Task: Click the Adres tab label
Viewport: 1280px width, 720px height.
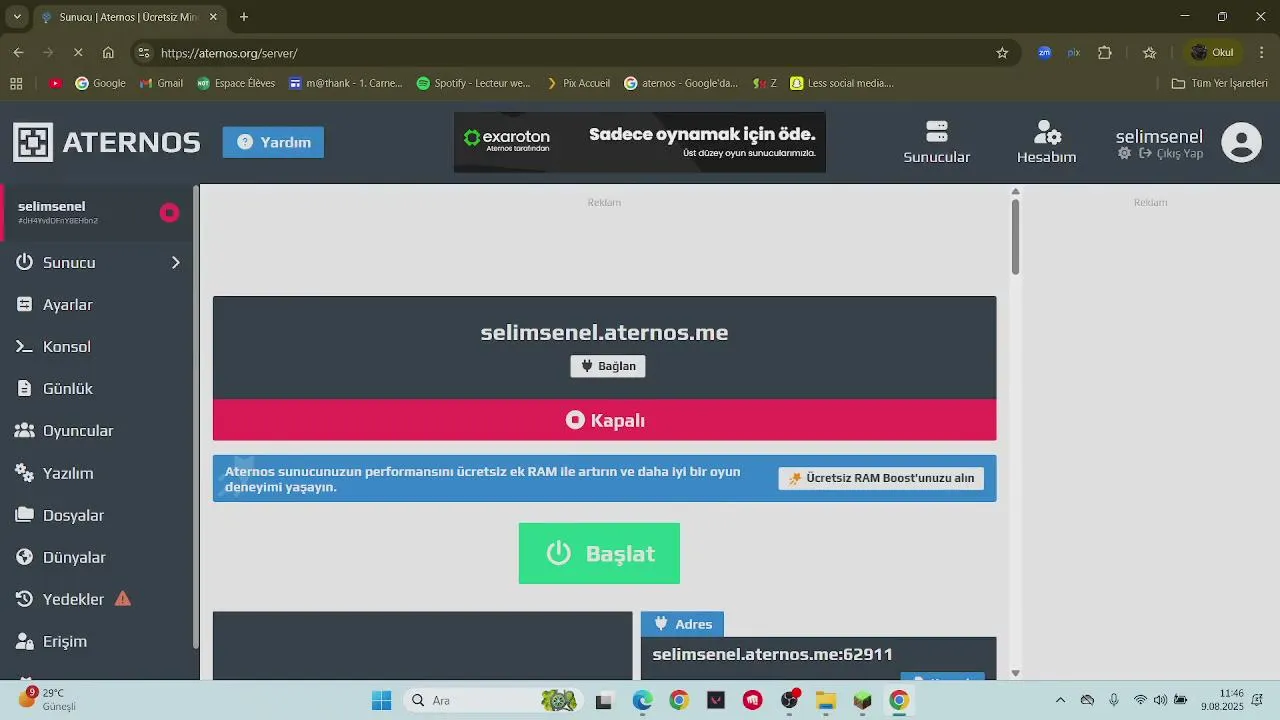Action: click(682, 624)
